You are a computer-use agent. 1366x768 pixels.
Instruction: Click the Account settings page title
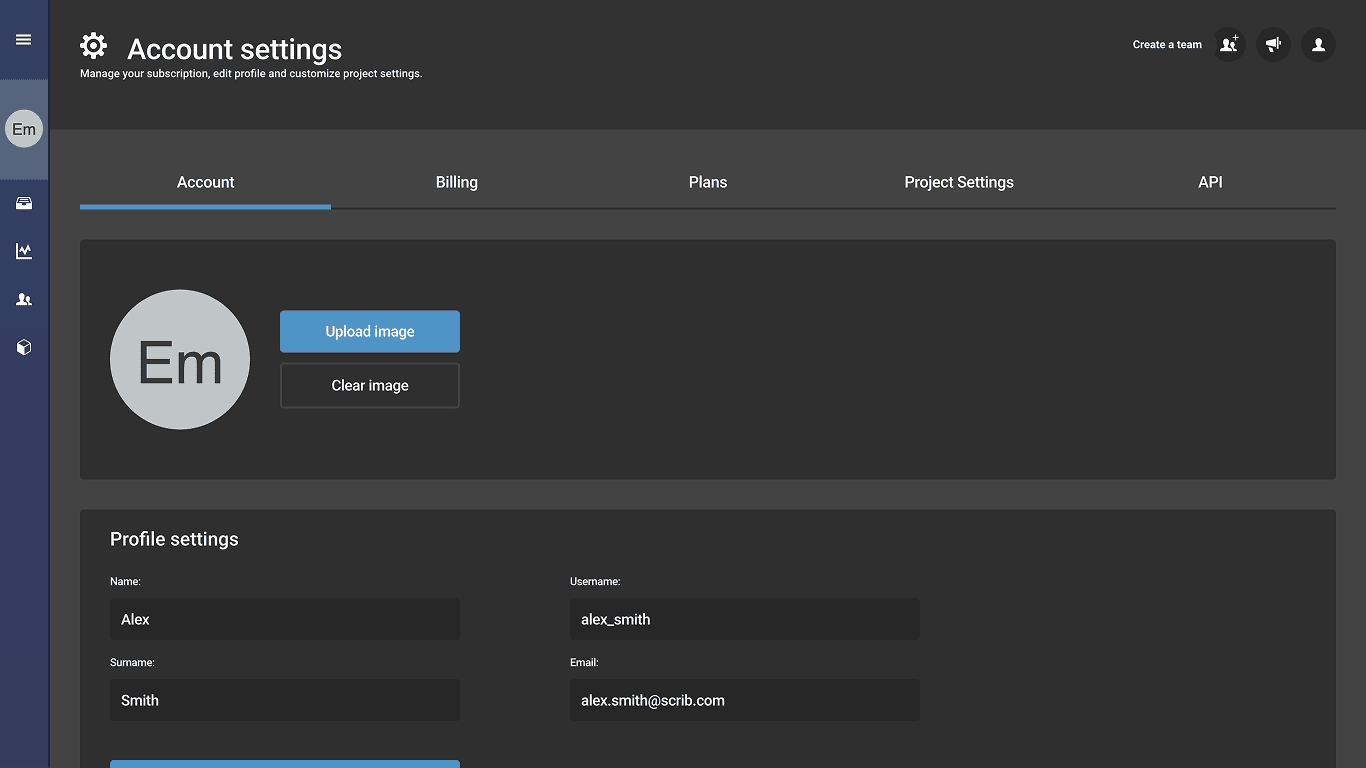coord(235,49)
